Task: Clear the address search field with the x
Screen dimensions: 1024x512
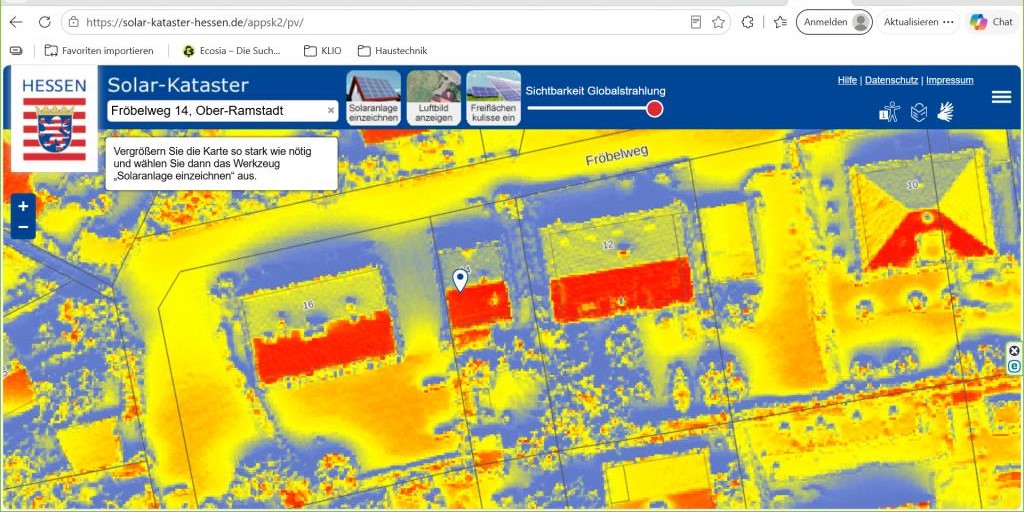Action: click(x=330, y=111)
